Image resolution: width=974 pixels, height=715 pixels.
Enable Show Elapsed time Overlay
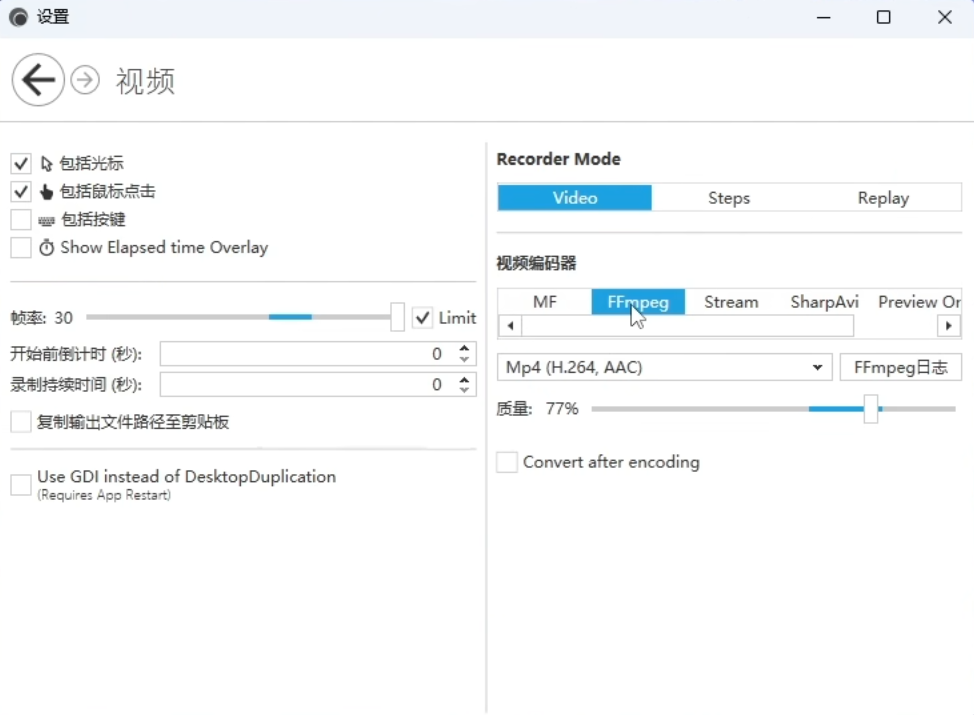pyautogui.click(x=21, y=247)
